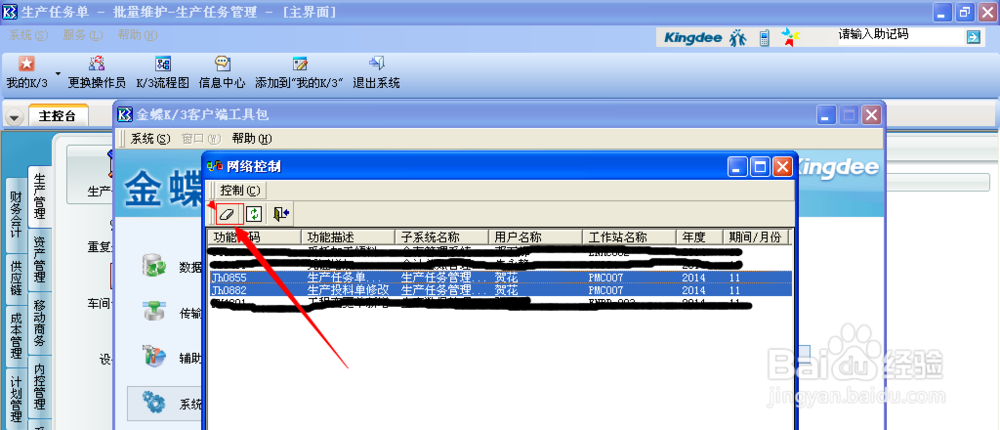The image size is (1000, 430).
Task: Select the 财务会计 vertical side tab
Action: [x=17, y=214]
